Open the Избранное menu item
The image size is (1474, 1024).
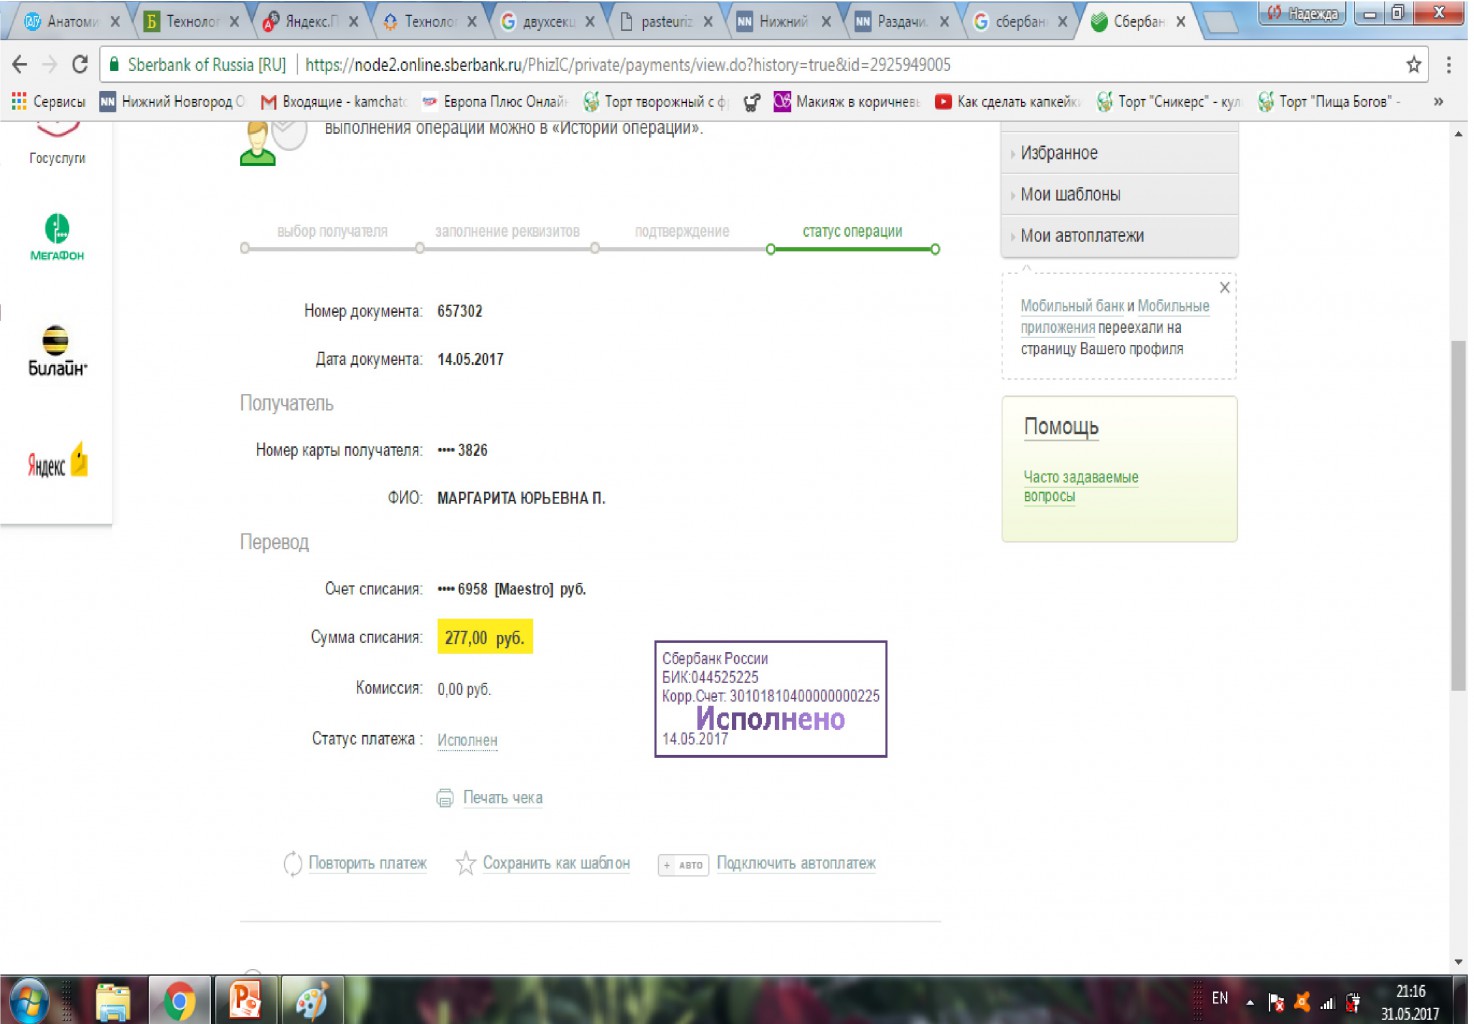tap(1120, 153)
